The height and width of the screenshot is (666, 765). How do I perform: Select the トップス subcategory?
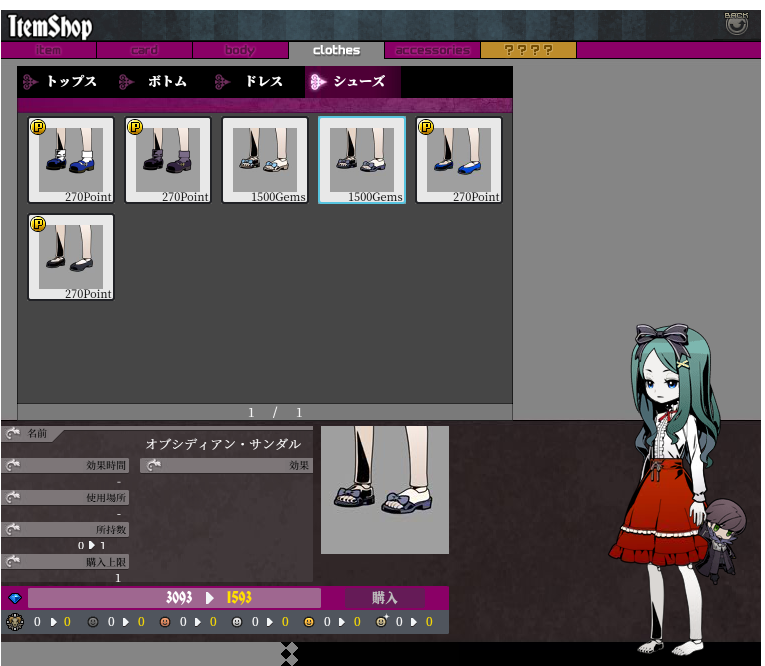62,82
